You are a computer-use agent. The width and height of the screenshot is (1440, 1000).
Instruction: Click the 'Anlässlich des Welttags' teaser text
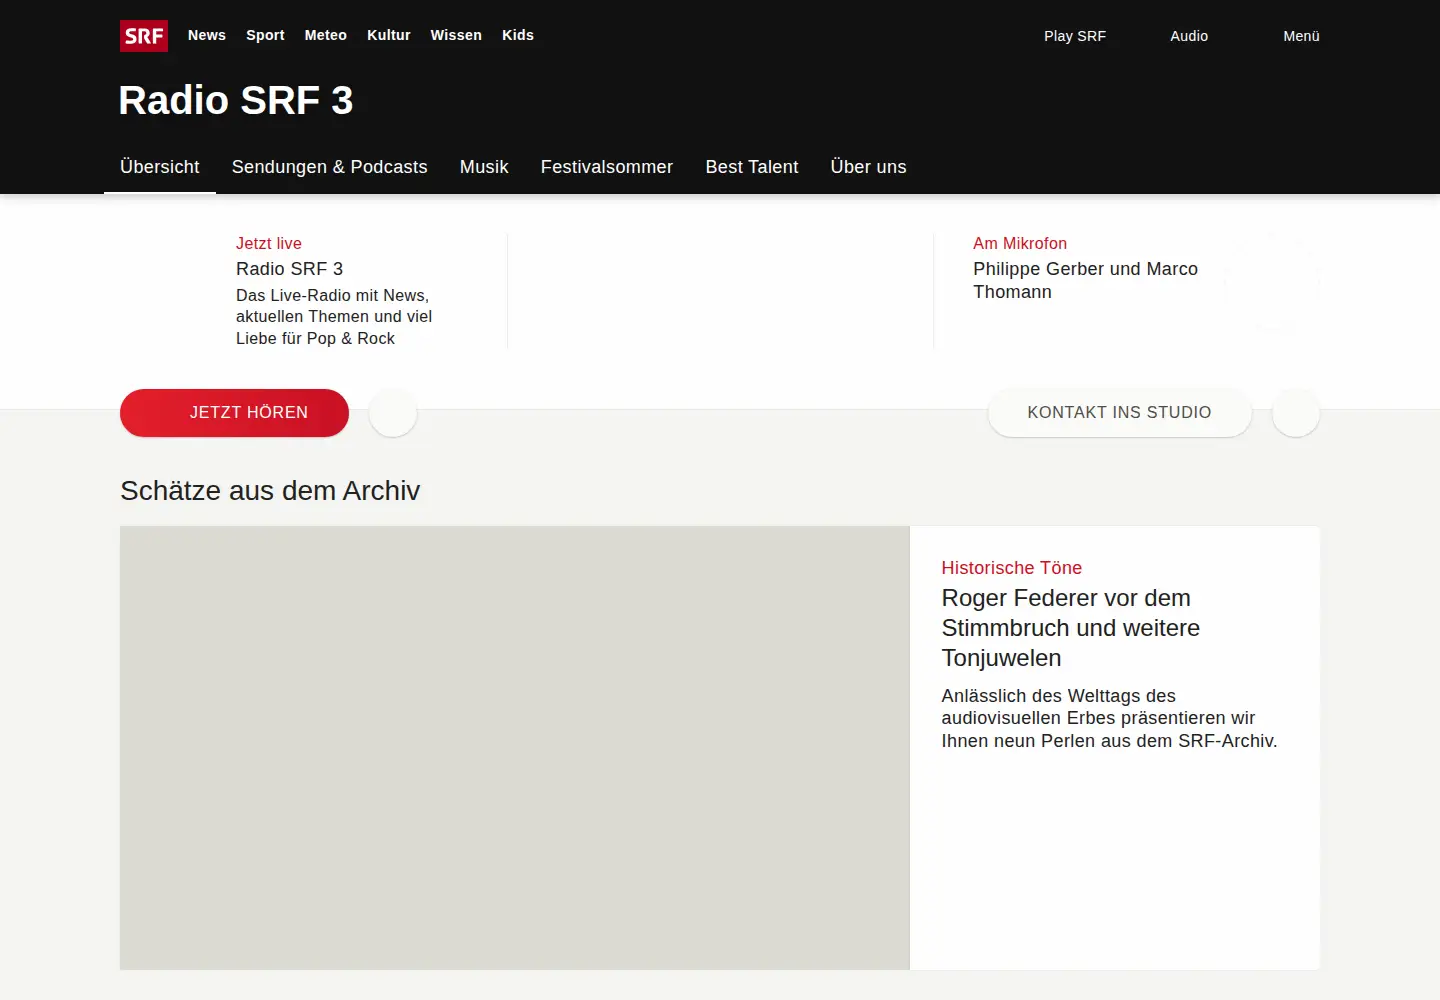pyautogui.click(x=1109, y=718)
